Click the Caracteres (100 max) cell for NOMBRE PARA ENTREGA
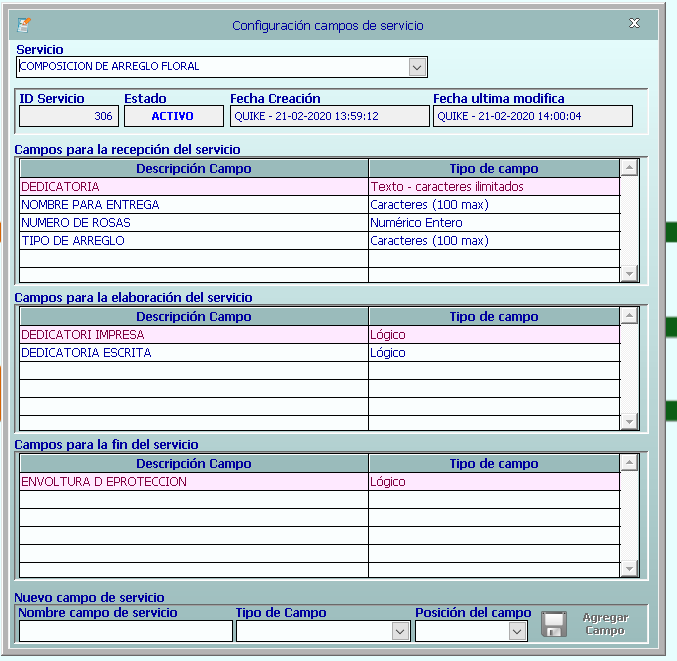 (494, 205)
